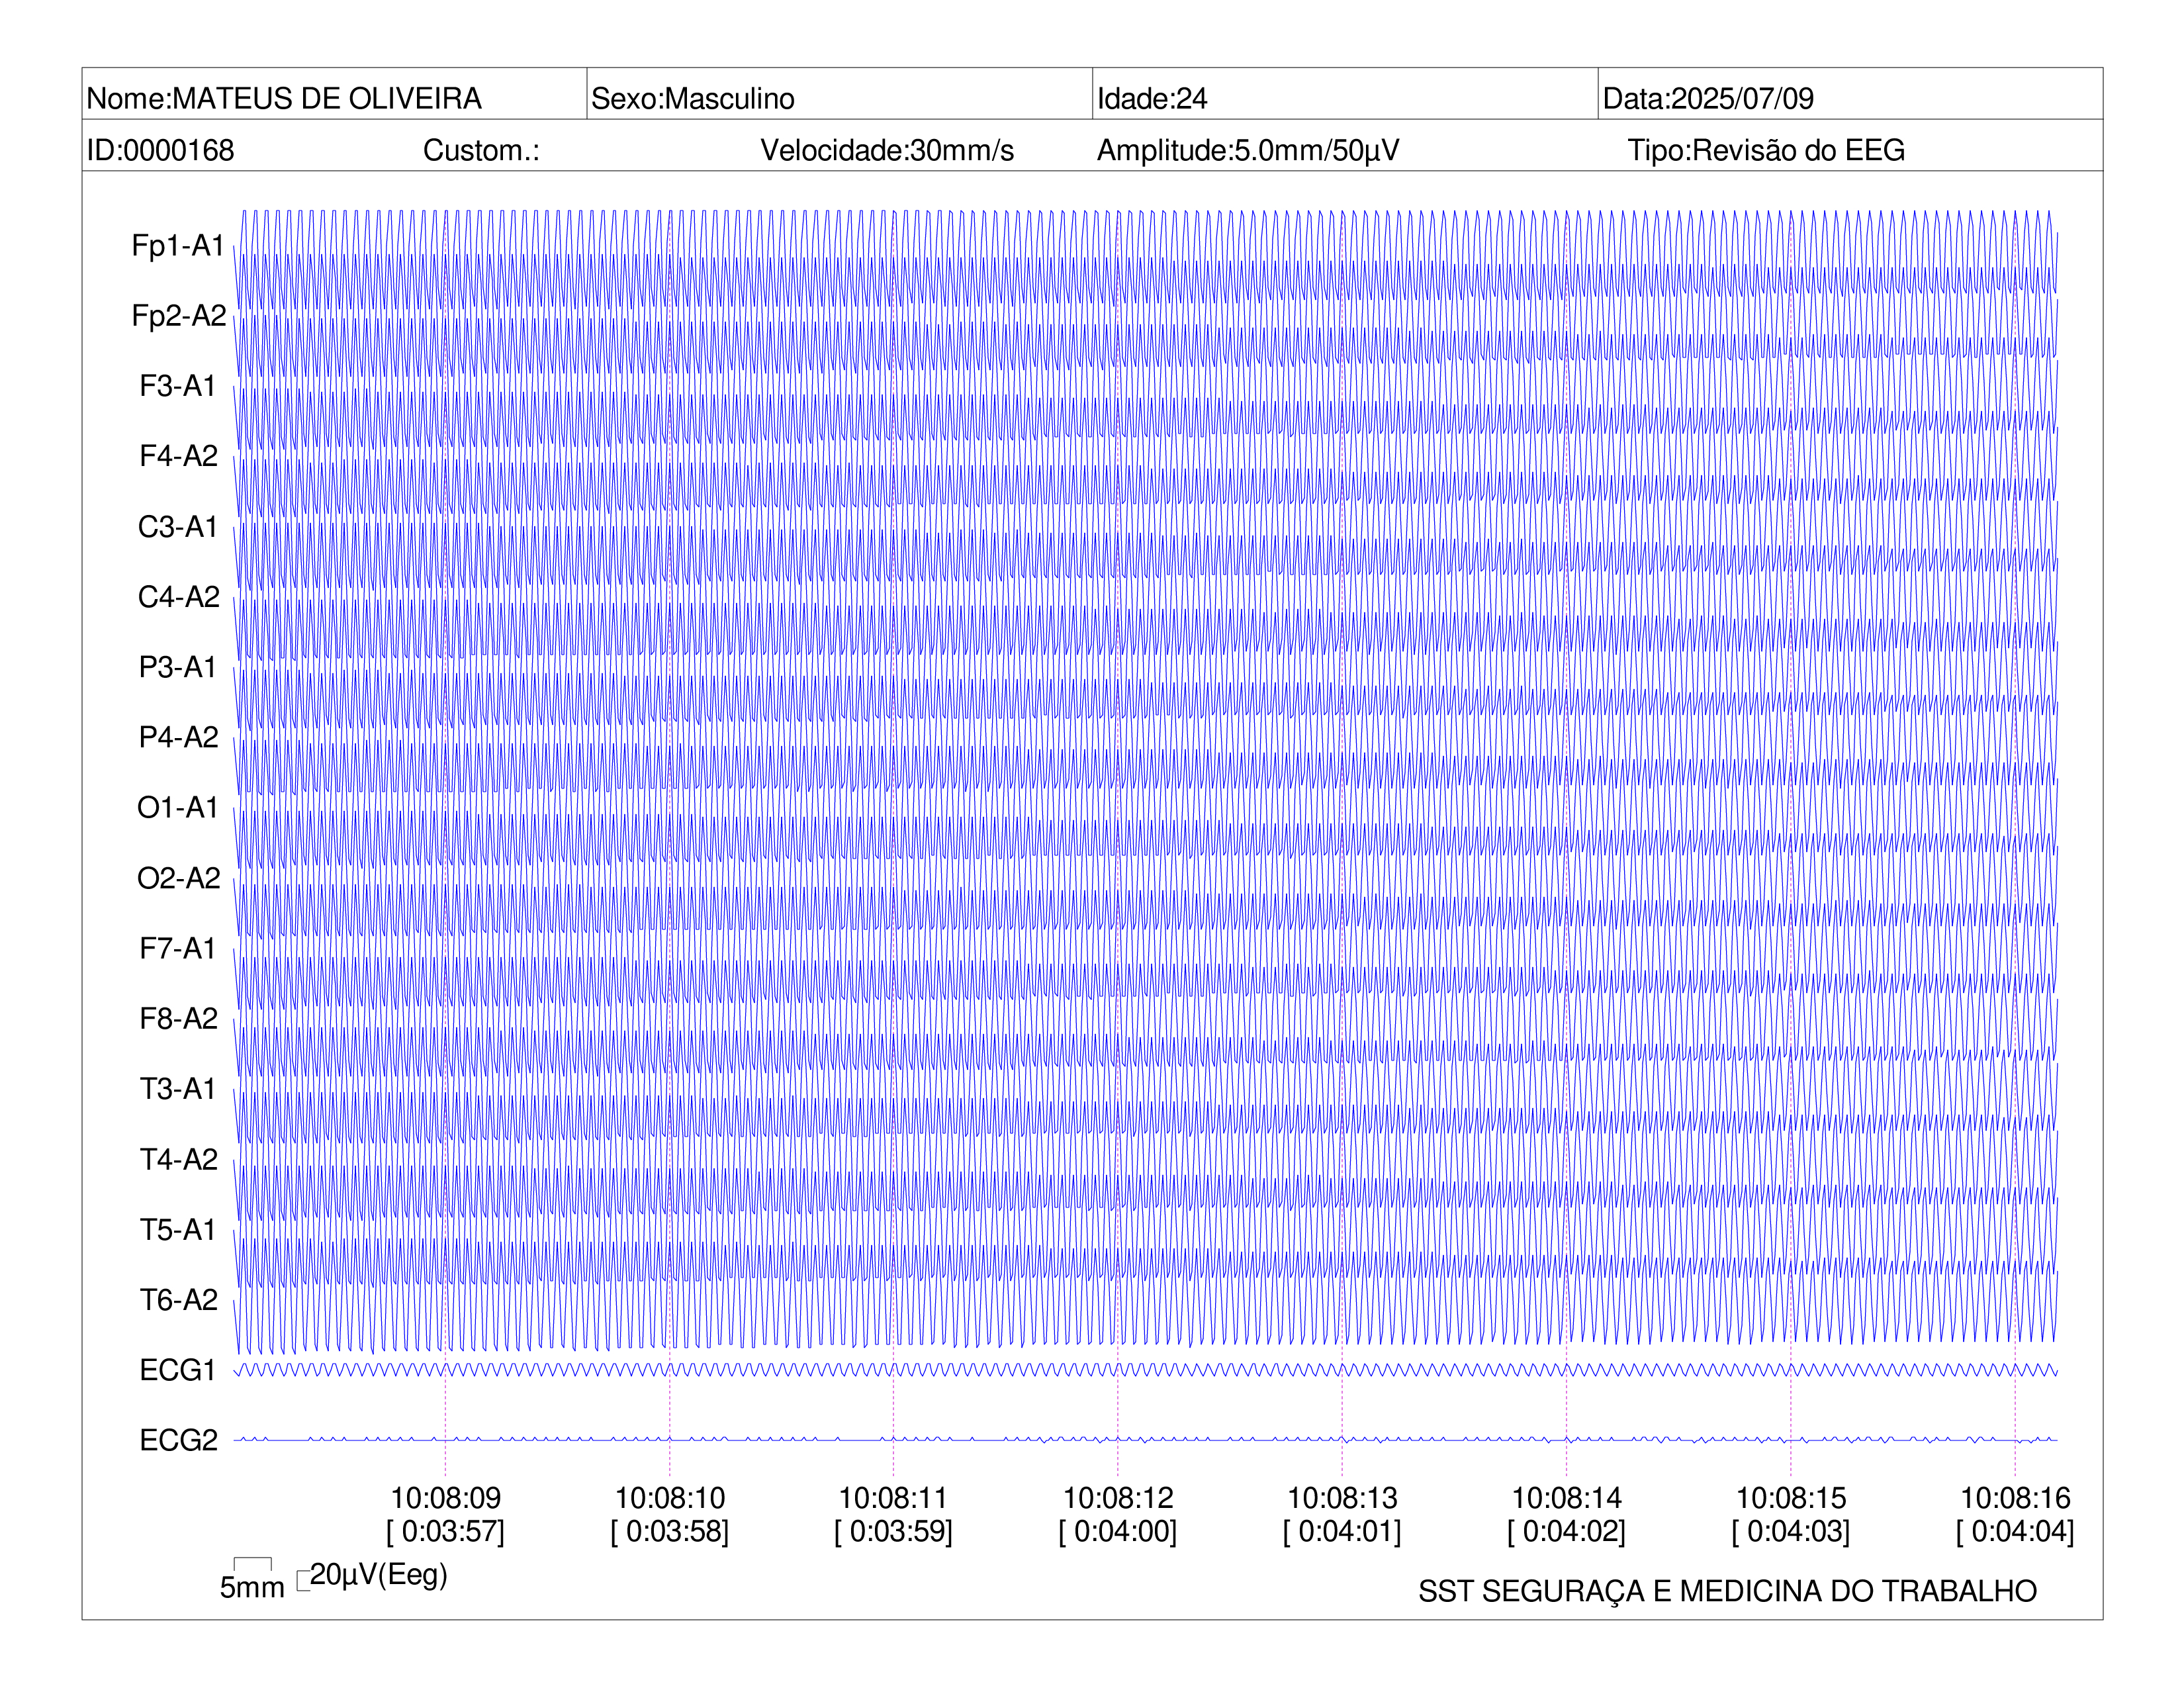Select the F8-A2 channel label
Screen dimensions: 2184x1688
(179, 1018)
